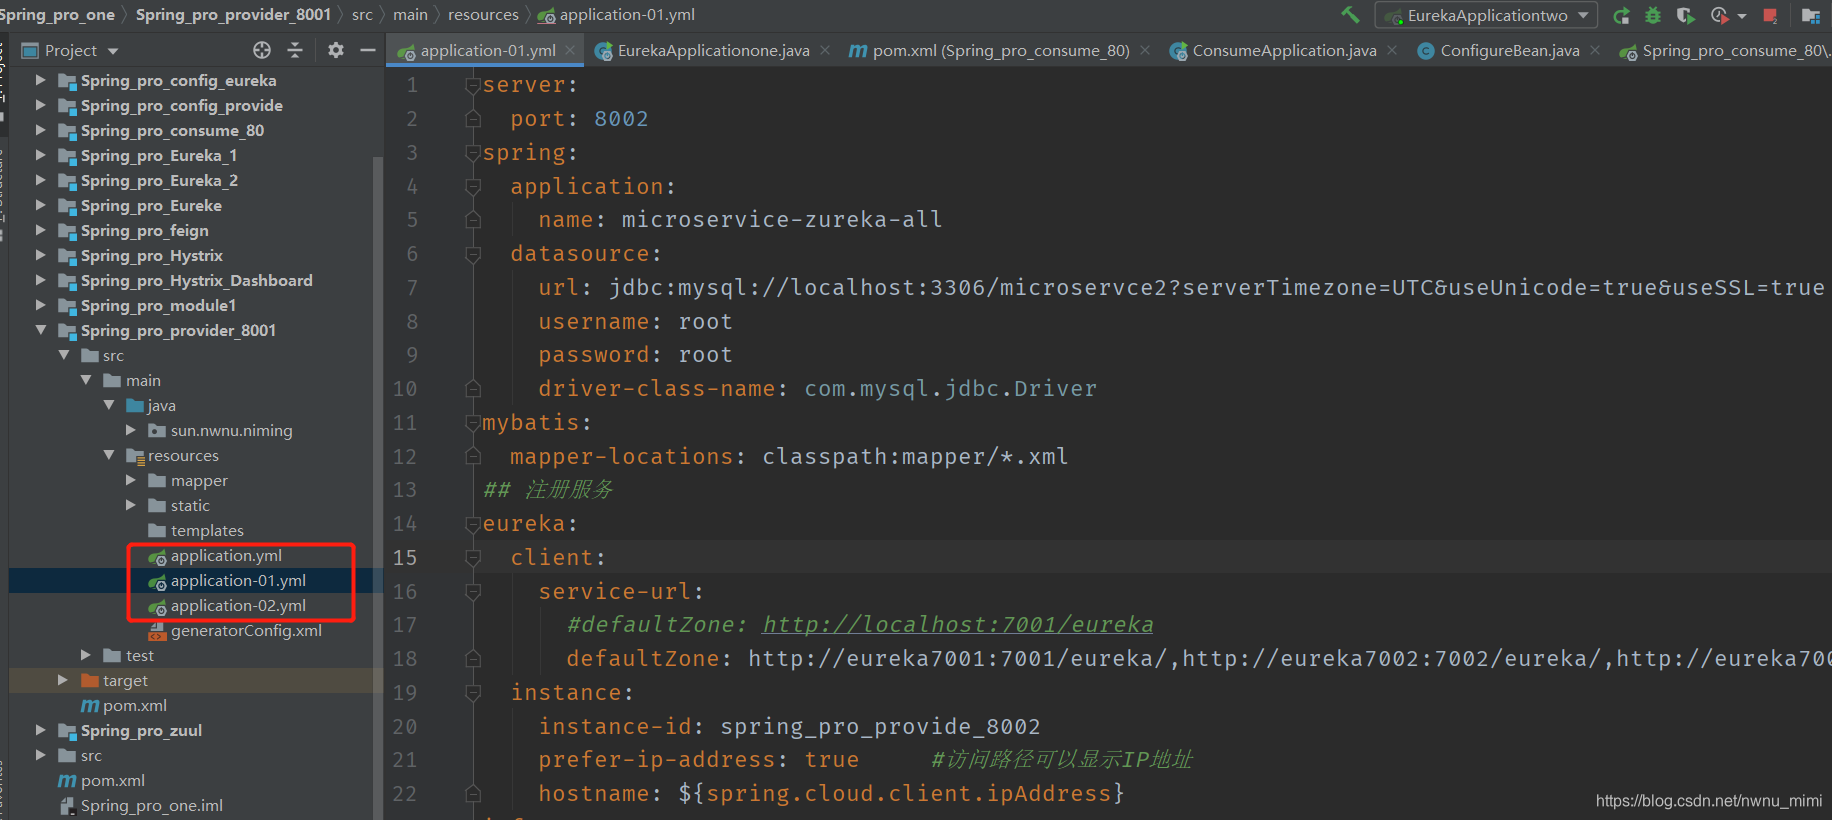Switch to the ConsumeApplication.java tab
1832x820 pixels.
[1283, 50]
